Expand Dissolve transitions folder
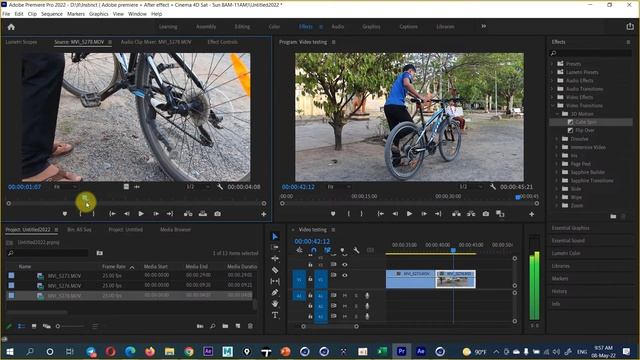This screenshot has width=640, height=360. [x=557, y=139]
